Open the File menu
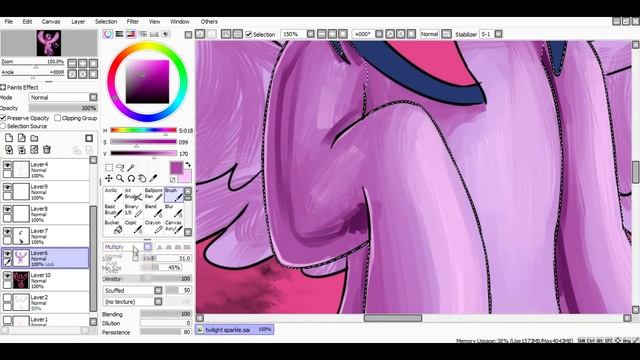This screenshot has height=360, width=640. point(9,22)
